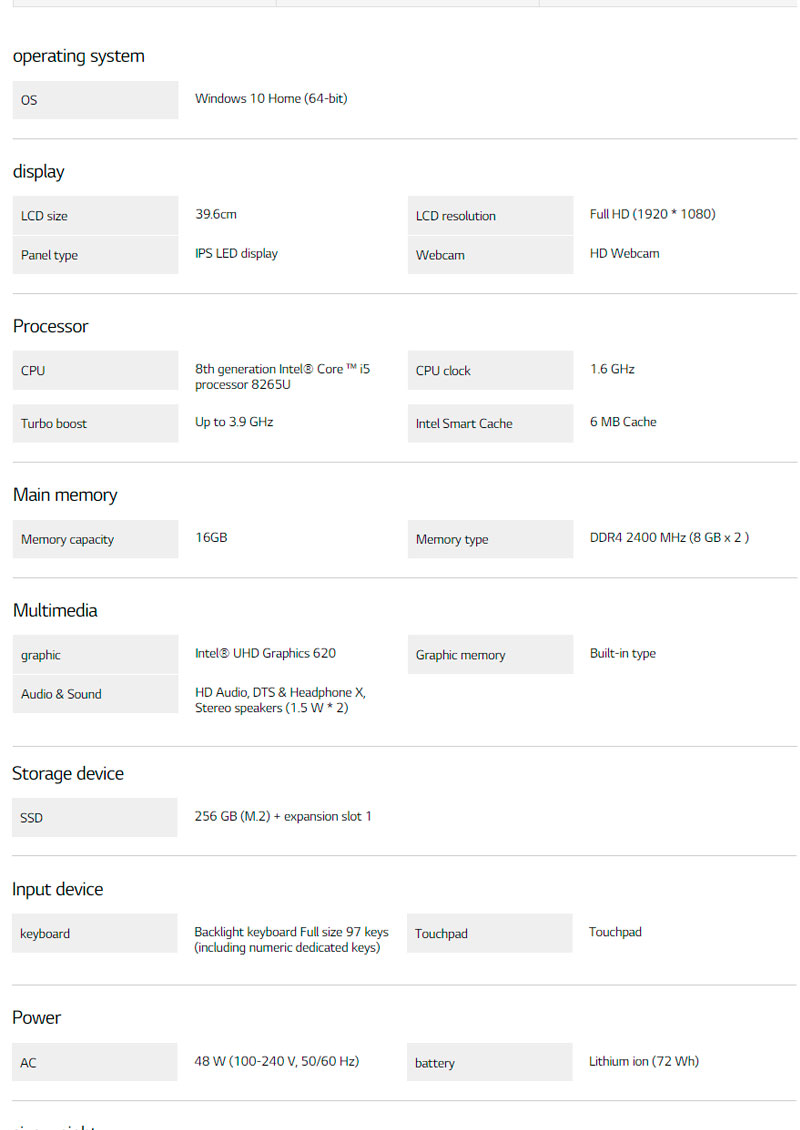Image resolution: width=800 pixels, height=1130 pixels.
Task: Click the gray OS label cell
Action: click(95, 100)
